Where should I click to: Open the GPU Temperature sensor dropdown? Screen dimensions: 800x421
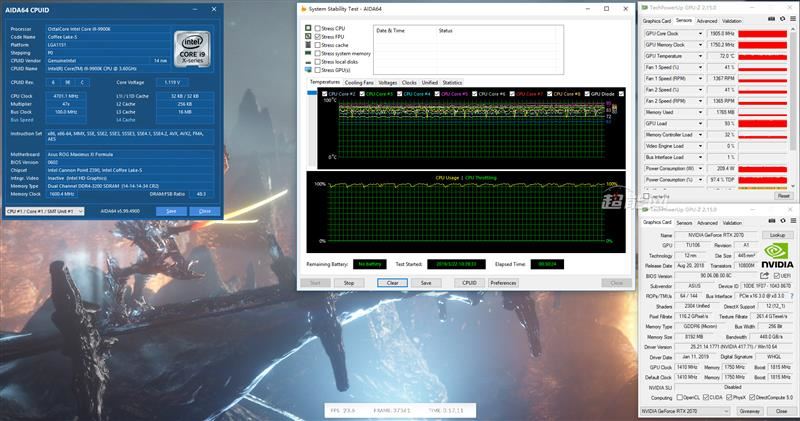coord(700,56)
